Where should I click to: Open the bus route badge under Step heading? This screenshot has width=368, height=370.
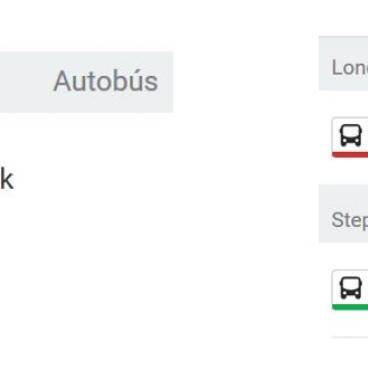tap(350, 290)
